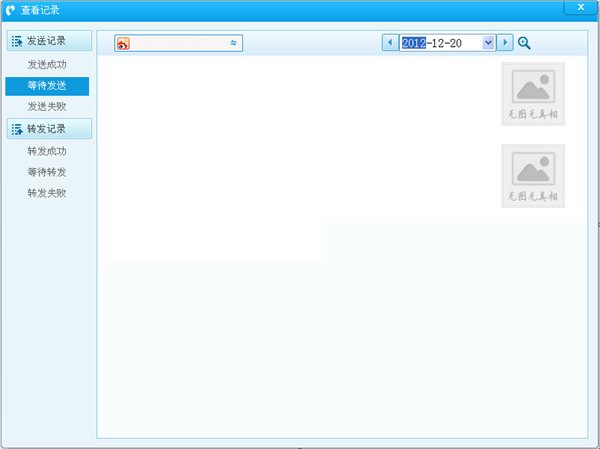The image size is (600, 449).
Task: Click the highlighted year 2012 in date field
Action: (414, 43)
